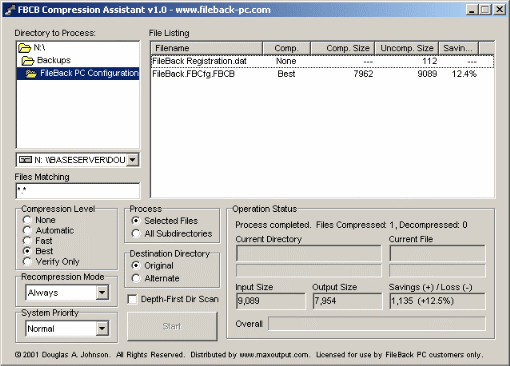Open Recompression Mode dropdown arrow

(102, 293)
